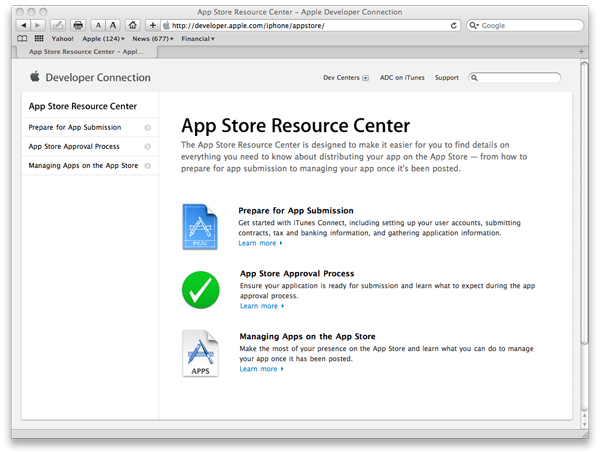Click the Apple favicon in the address bar

click(166, 26)
